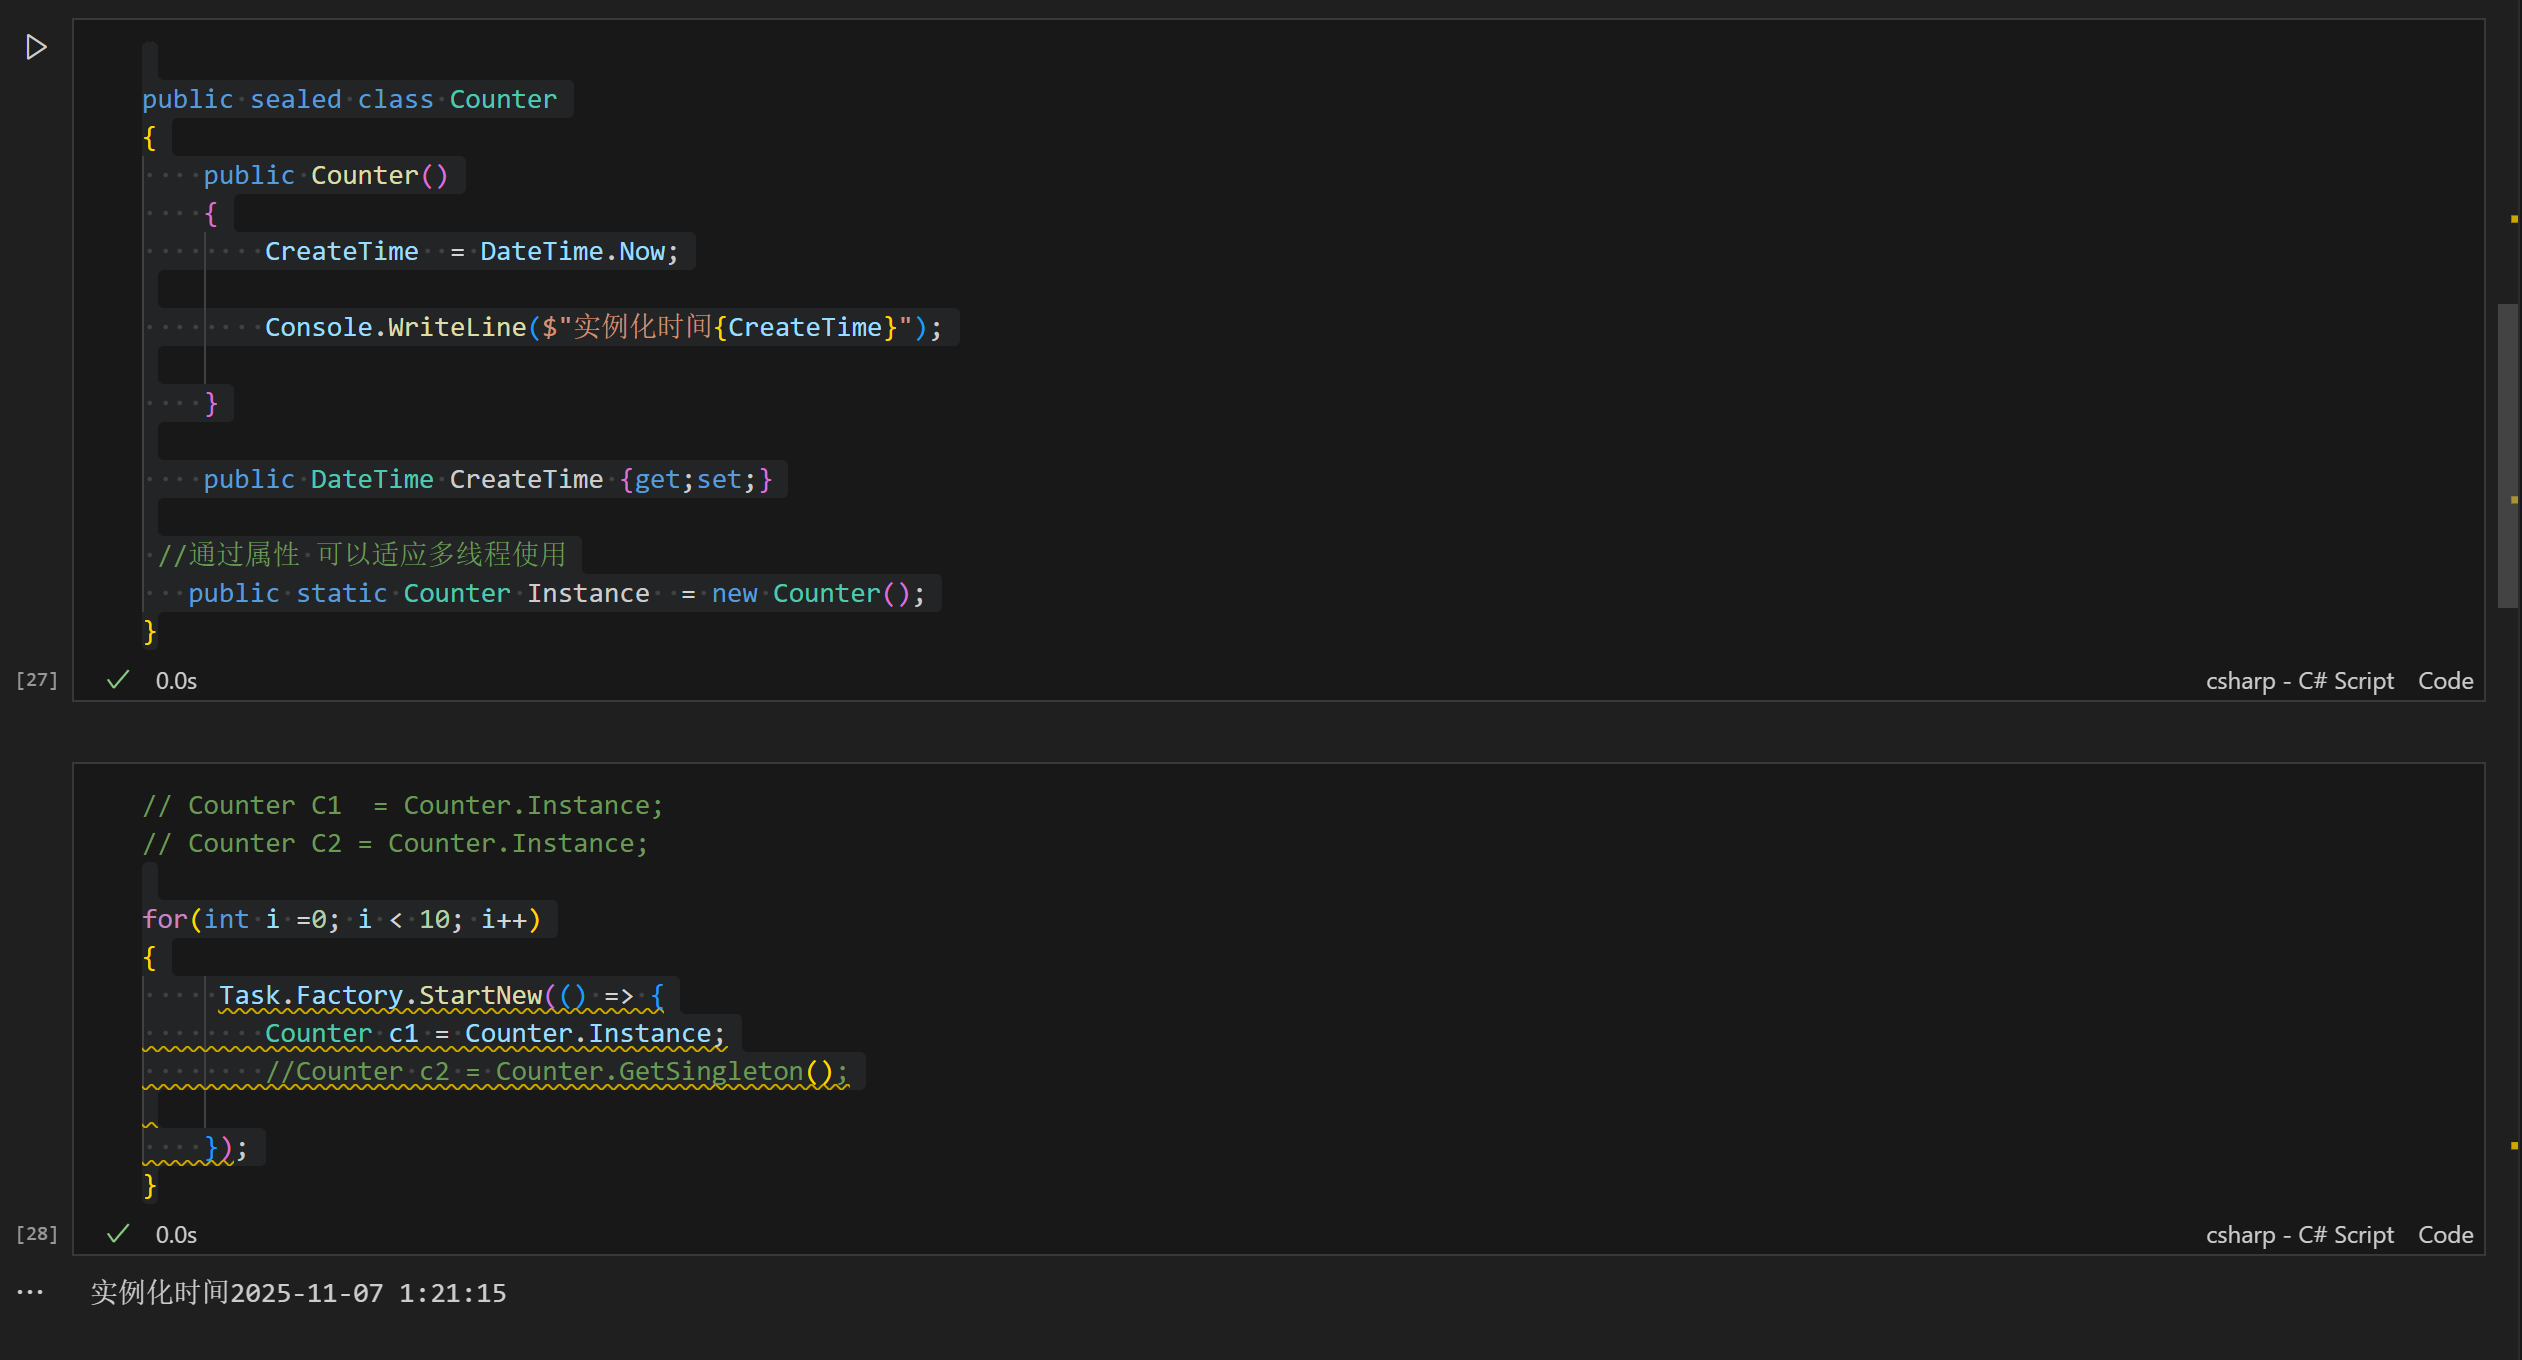Click the top yellow warning marker in overview ruler
The width and height of the screenshot is (2522, 1360).
2513,218
